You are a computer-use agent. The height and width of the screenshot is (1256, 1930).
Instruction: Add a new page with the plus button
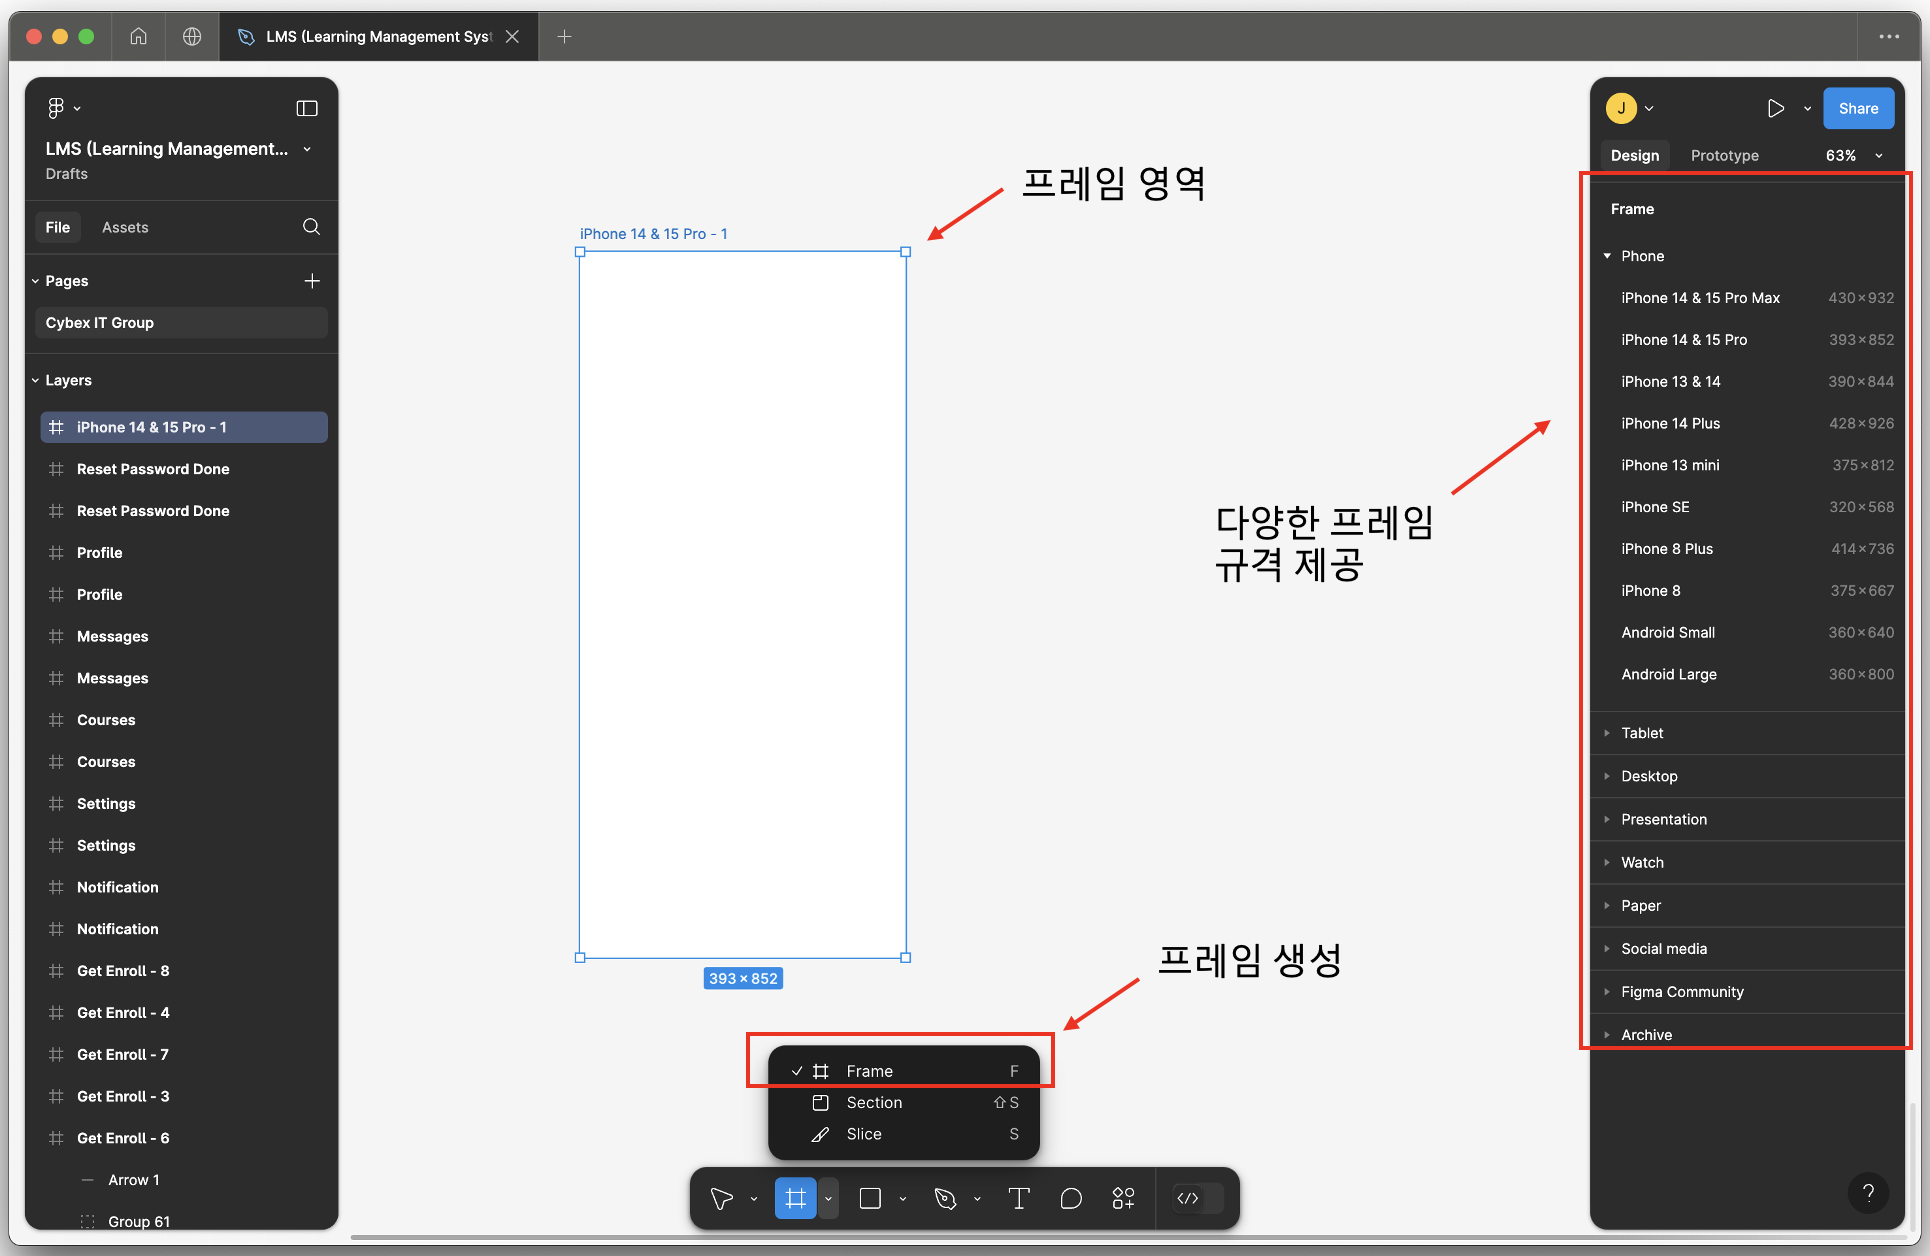click(x=312, y=281)
